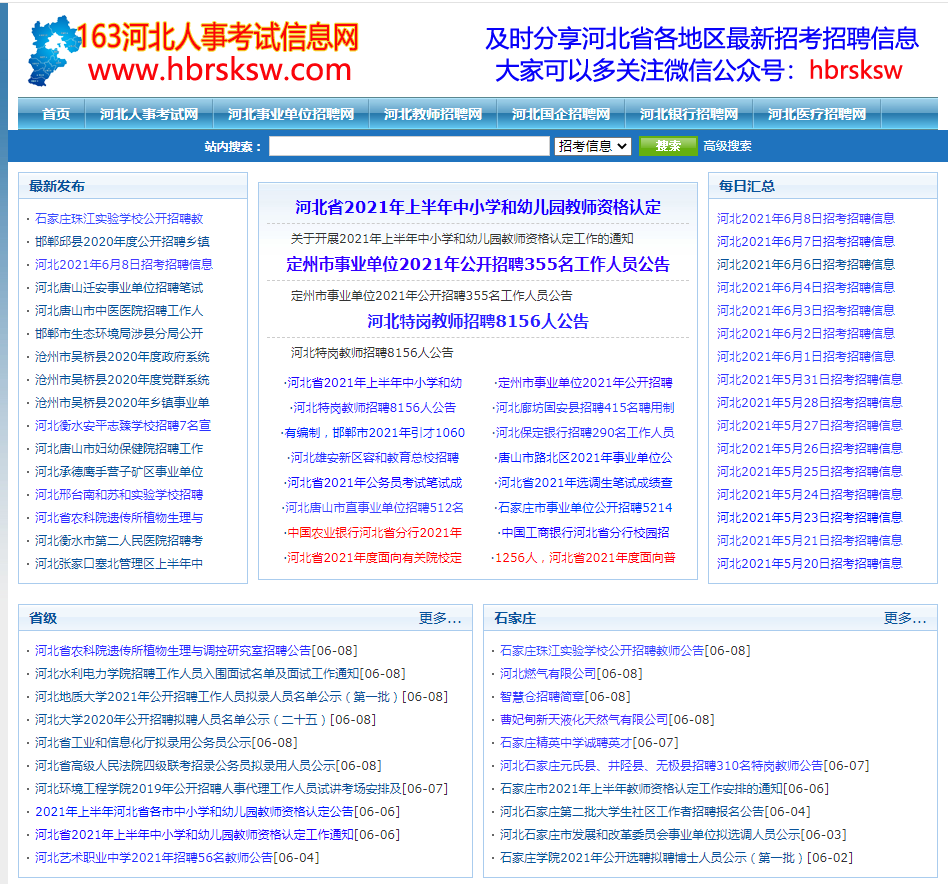Open 河北医疗招聘网 navigation item
Image resolution: width=948 pixels, height=884 pixels.
click(x=817, y=114)
